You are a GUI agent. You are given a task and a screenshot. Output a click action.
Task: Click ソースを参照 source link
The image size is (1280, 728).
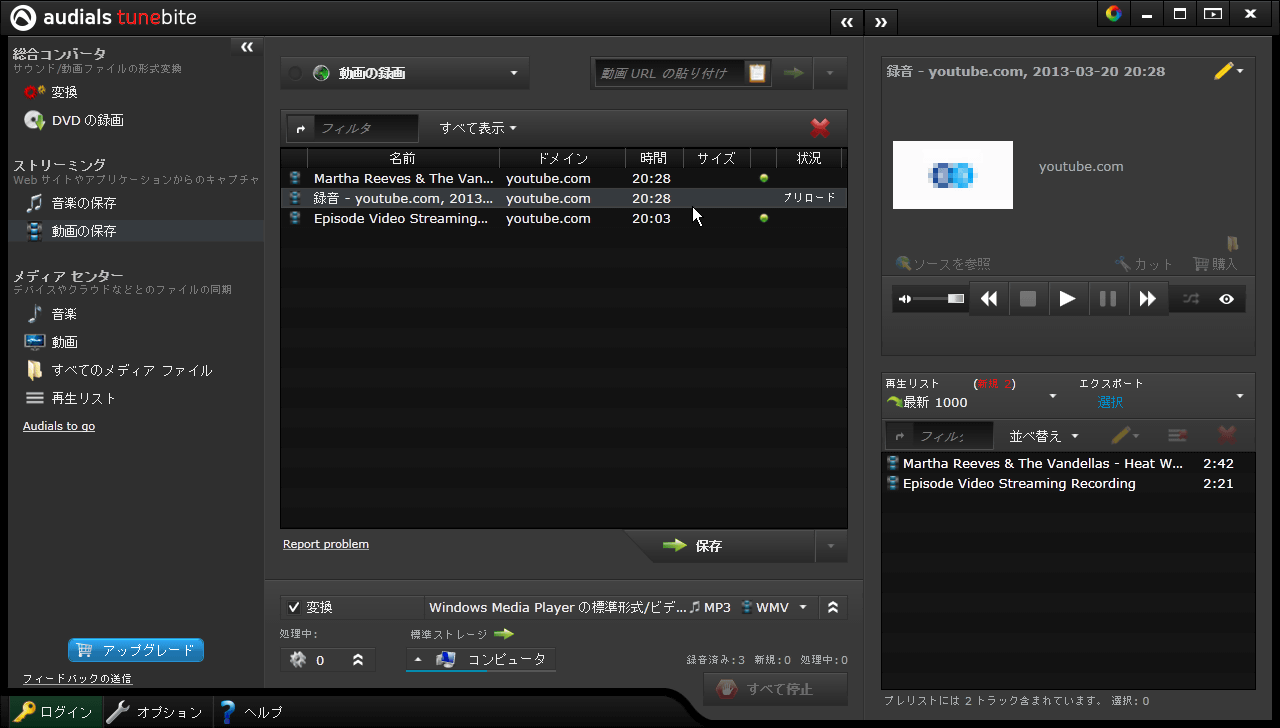pyautogui.click(x=943, y=264)
